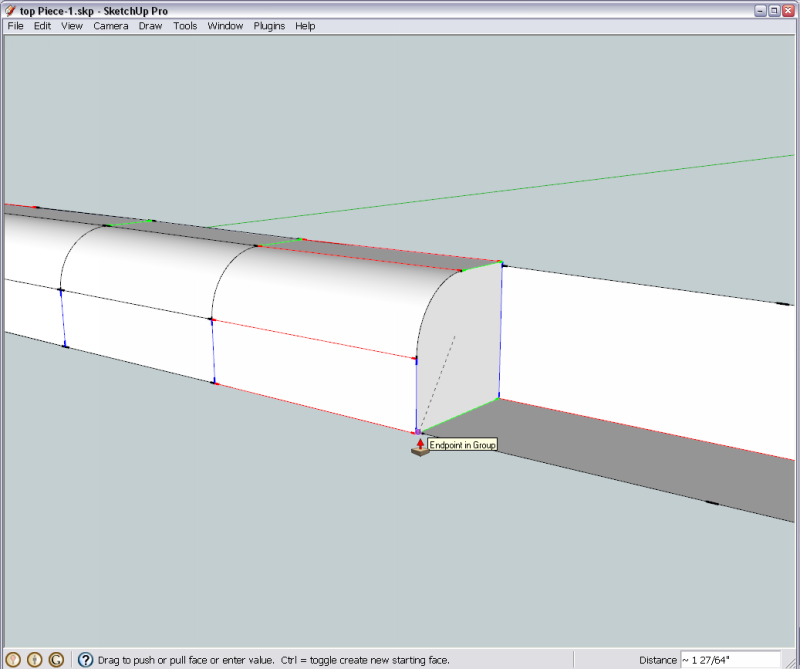Screen dimensions: 800x669
Task: Open the File menu
Action: click(x=15, y=26)
